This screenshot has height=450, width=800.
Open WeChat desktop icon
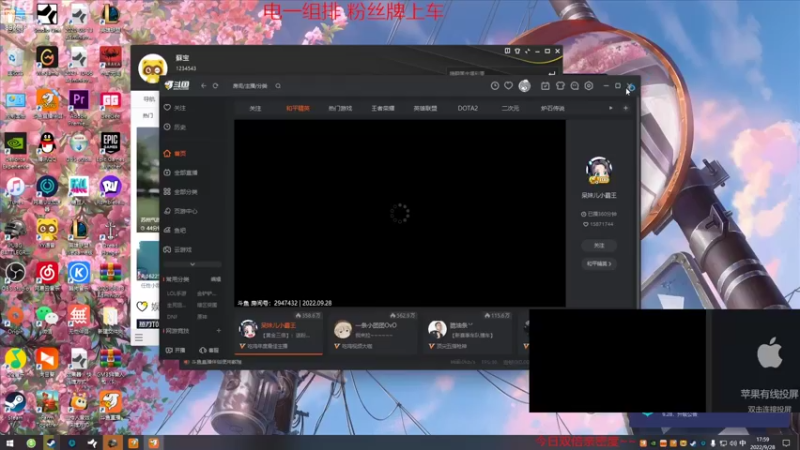47,317
